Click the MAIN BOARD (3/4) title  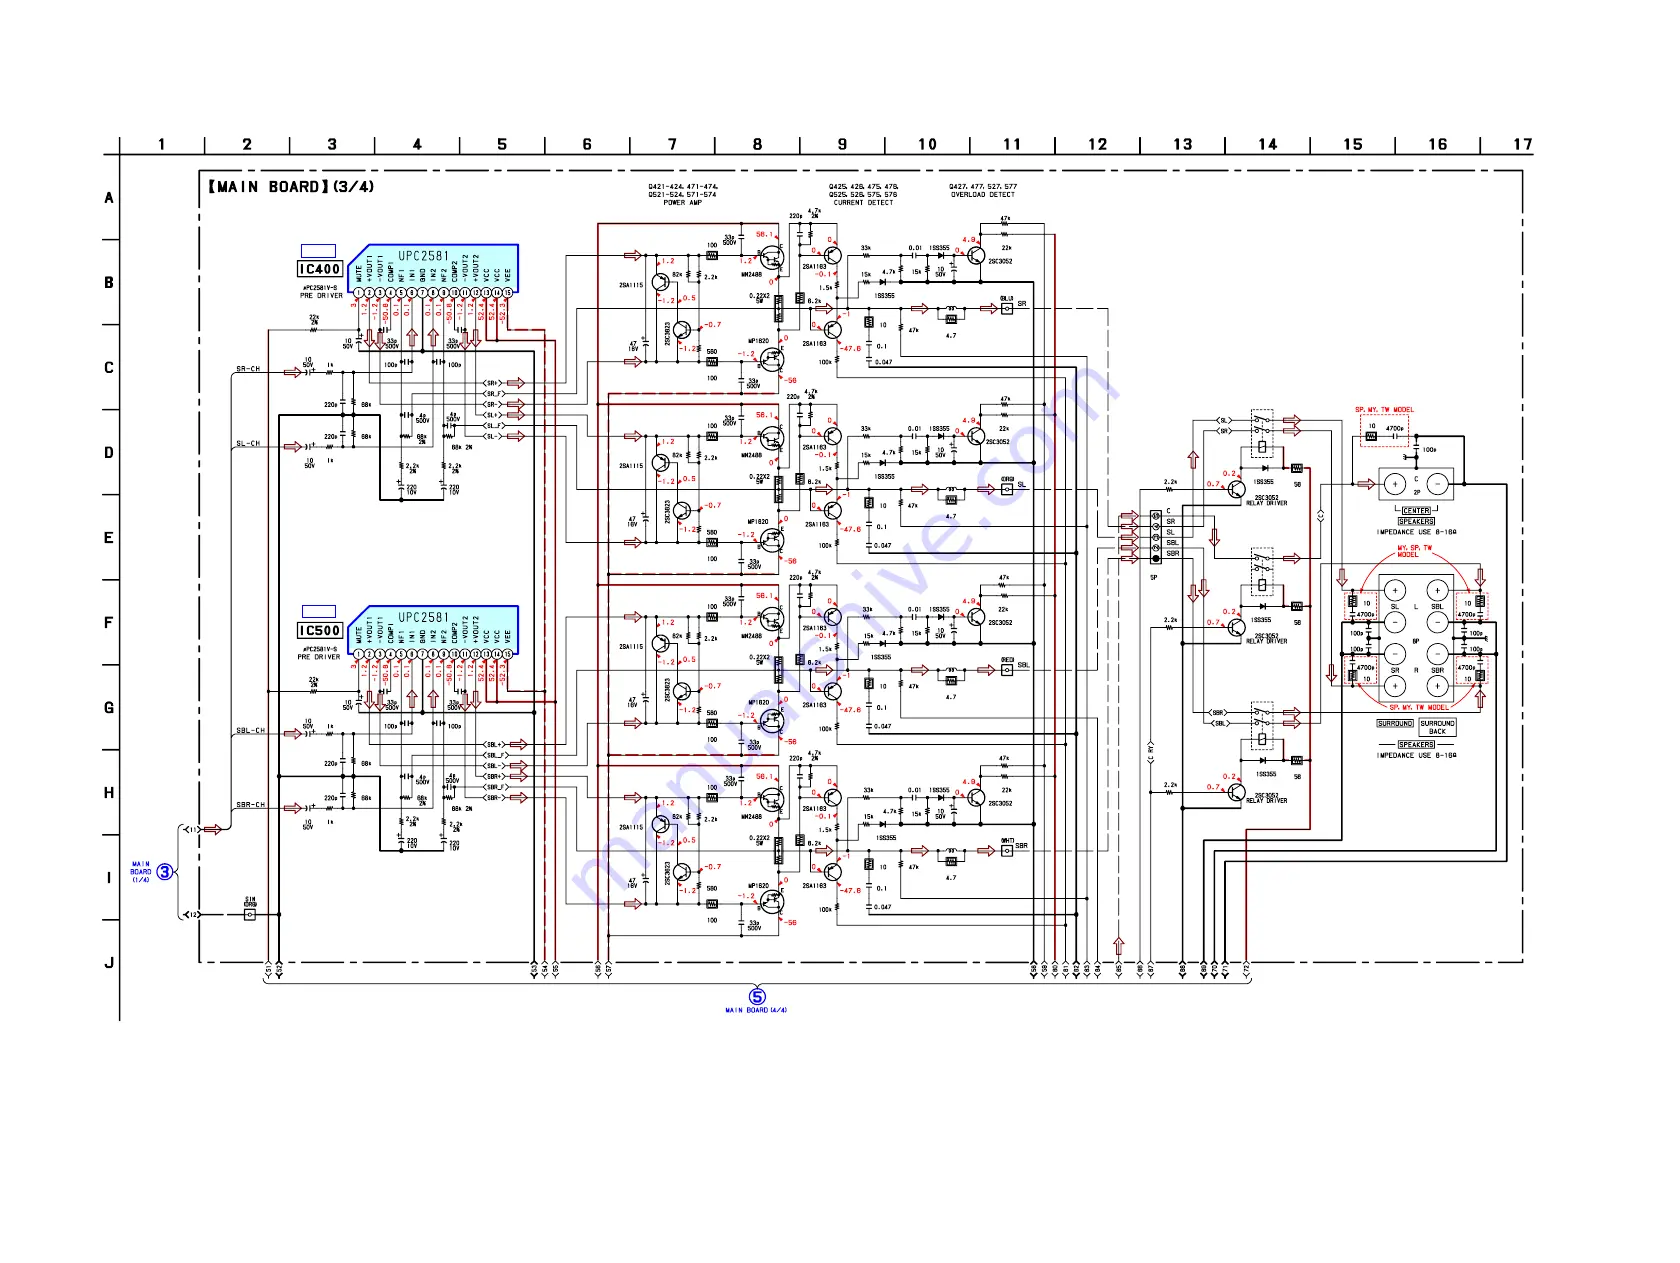click(290, 186)
